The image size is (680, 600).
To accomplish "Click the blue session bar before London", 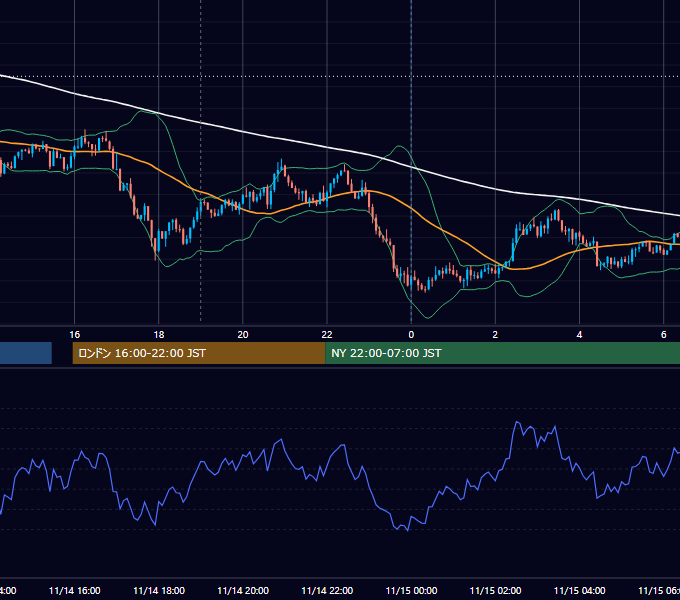I will 26,353.
